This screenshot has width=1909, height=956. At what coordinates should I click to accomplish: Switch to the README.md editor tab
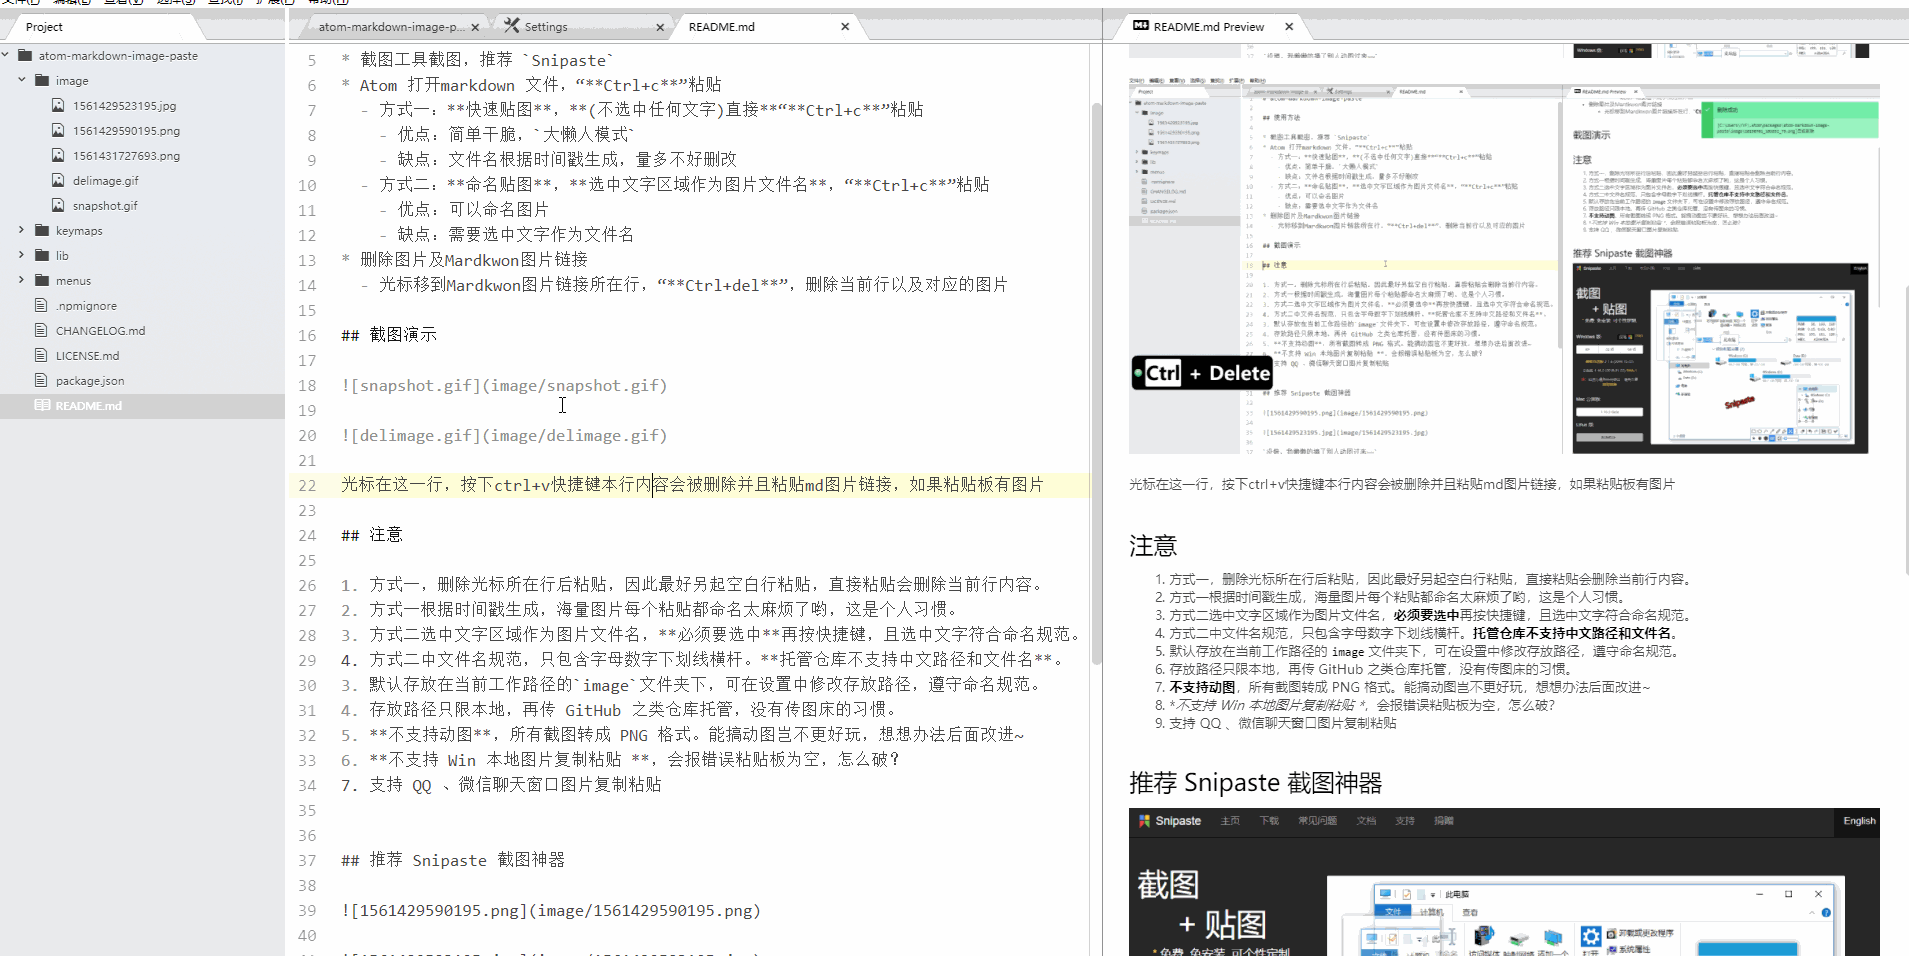(x=721, y=27)
